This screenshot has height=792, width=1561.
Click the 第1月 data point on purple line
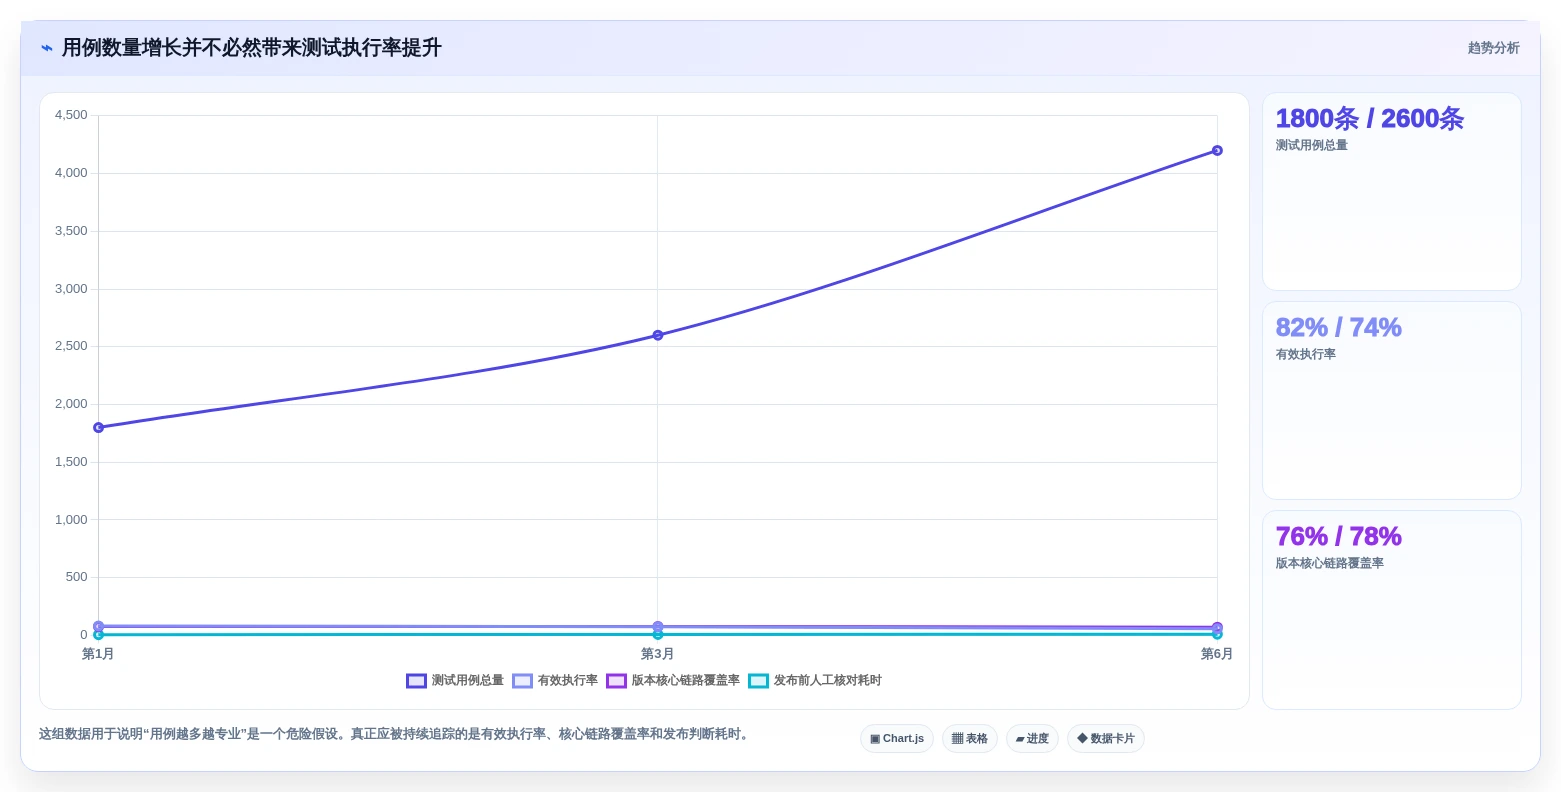pyautogui.click(x=98, y=428)
